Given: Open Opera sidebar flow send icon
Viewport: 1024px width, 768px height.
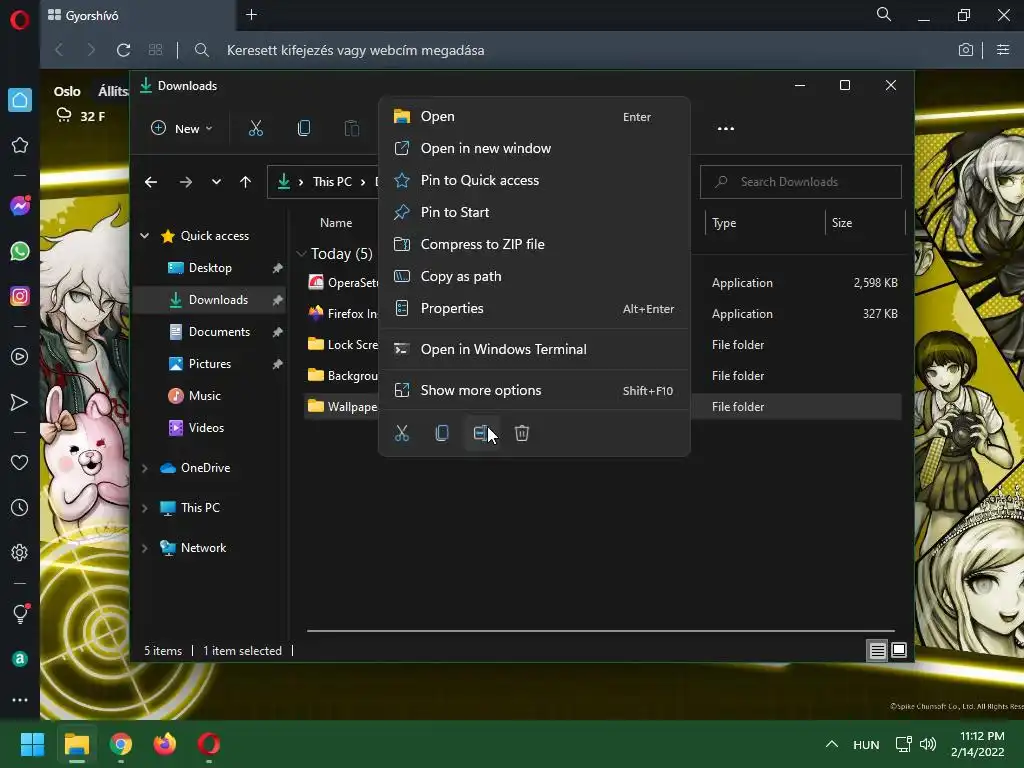Looking at the screenshot, I should (x=20, y=402).
